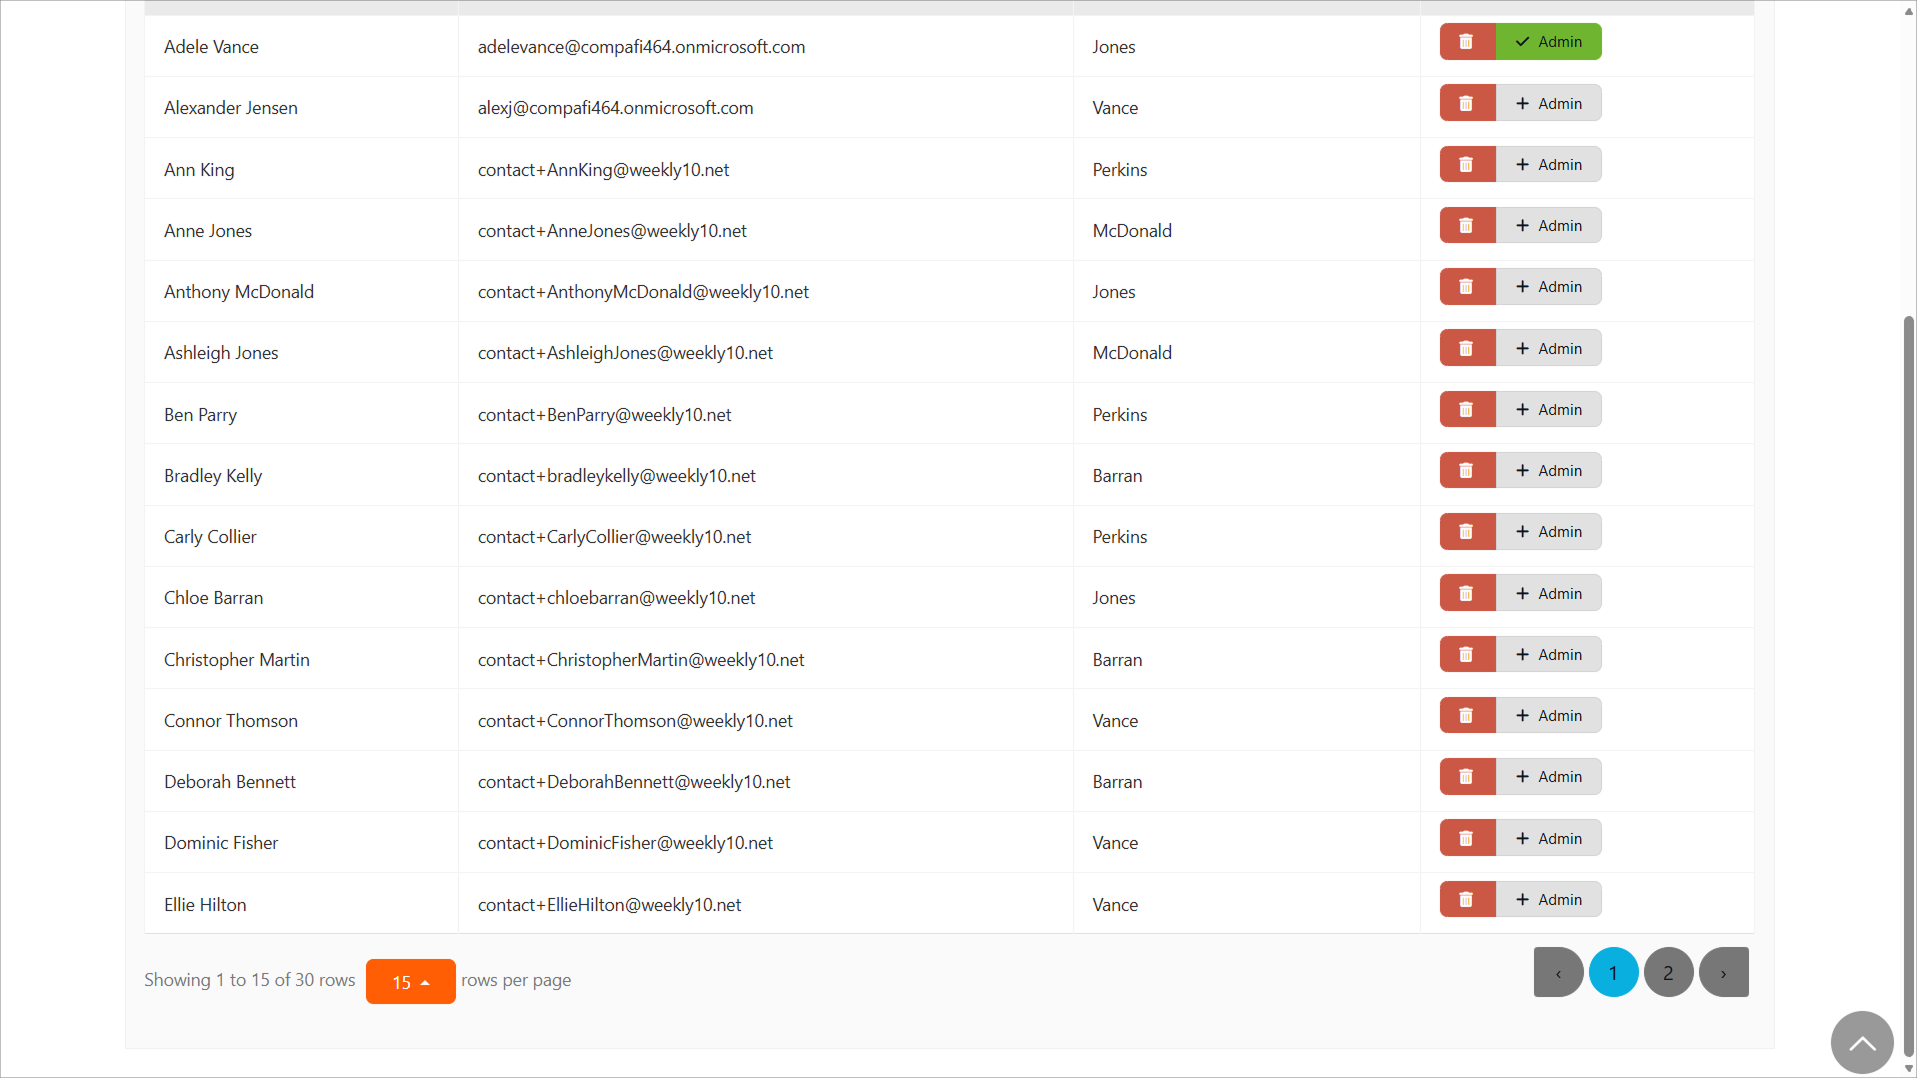Screen dimensions: 1917x1078
Task: Grant Admin to Anne Jones
Action: pyautogui.click(x=1548, y=226)
